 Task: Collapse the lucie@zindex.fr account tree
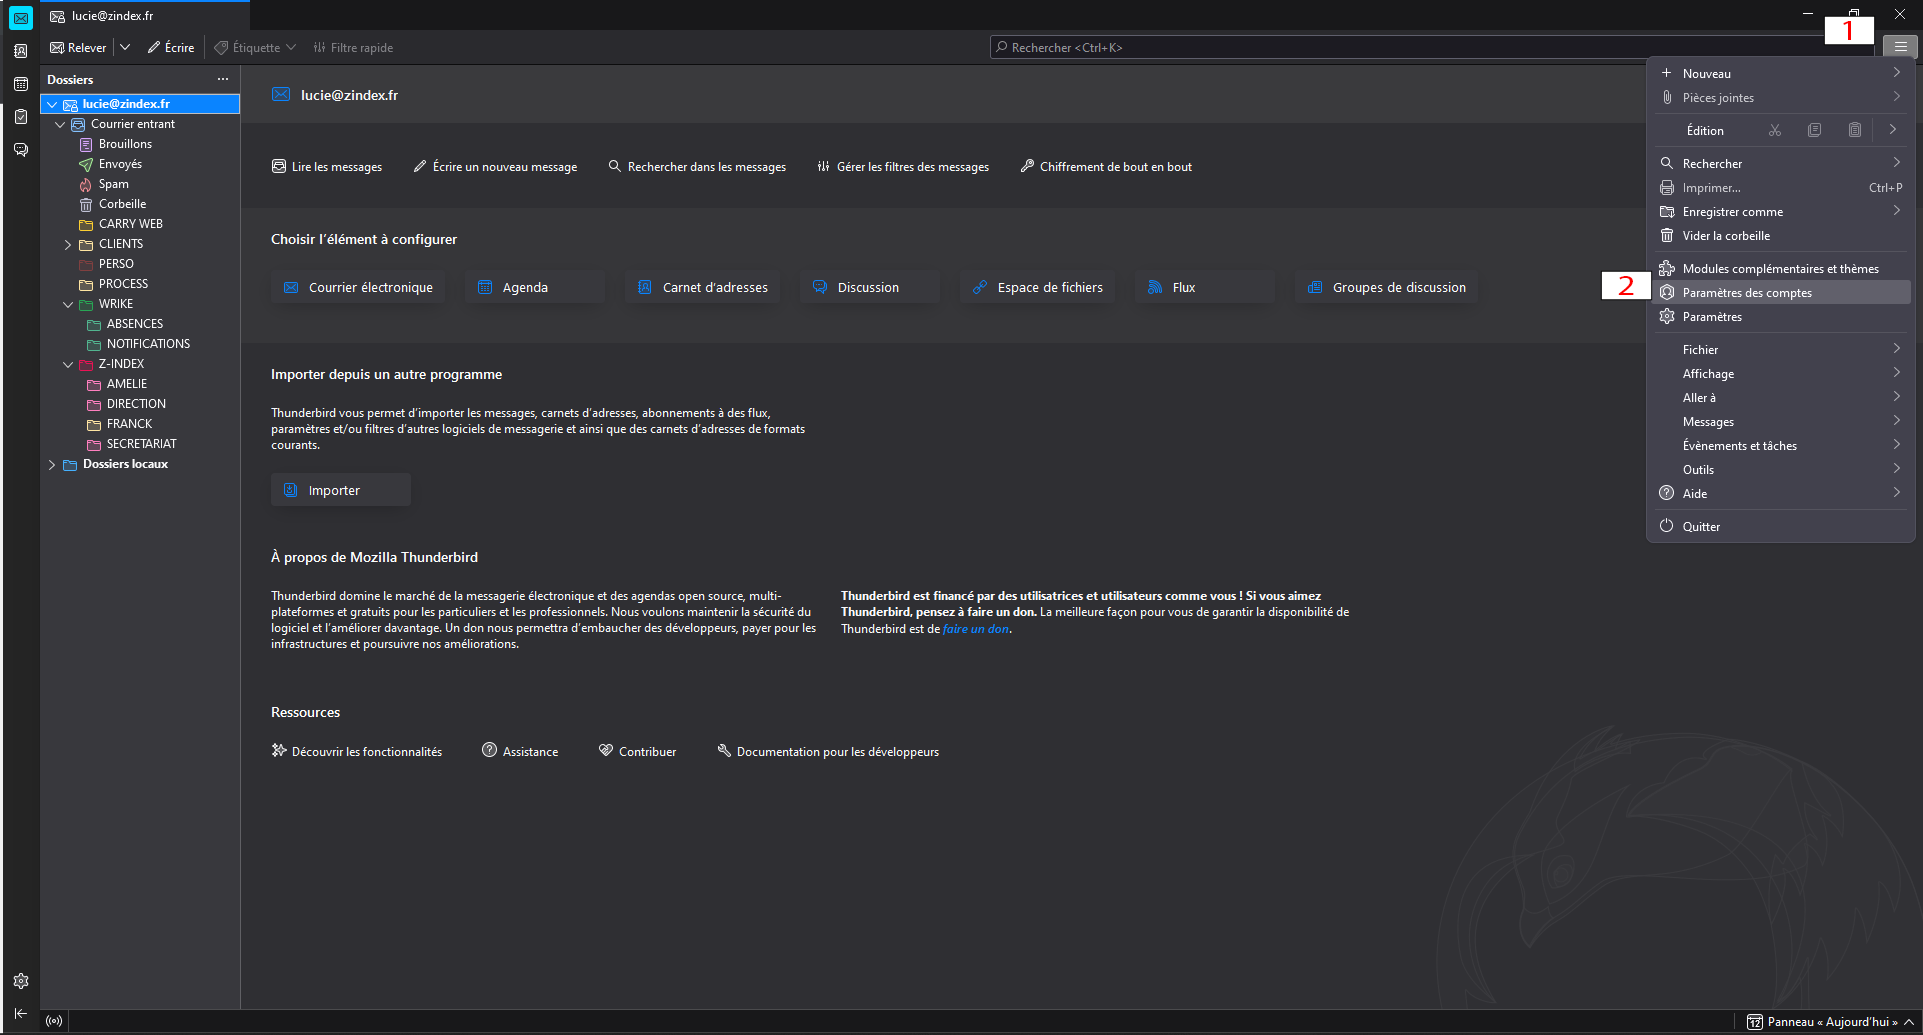point(52,104)
